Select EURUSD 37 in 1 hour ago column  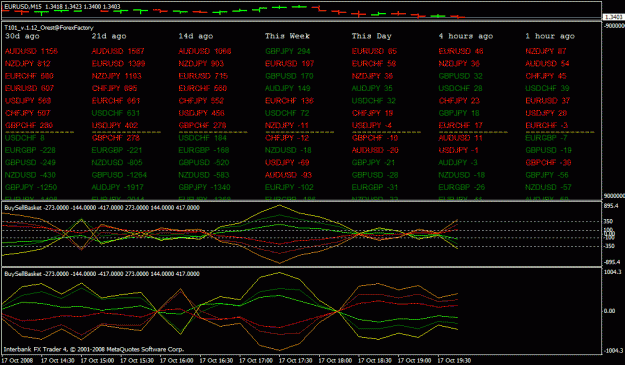coord(548,101)
